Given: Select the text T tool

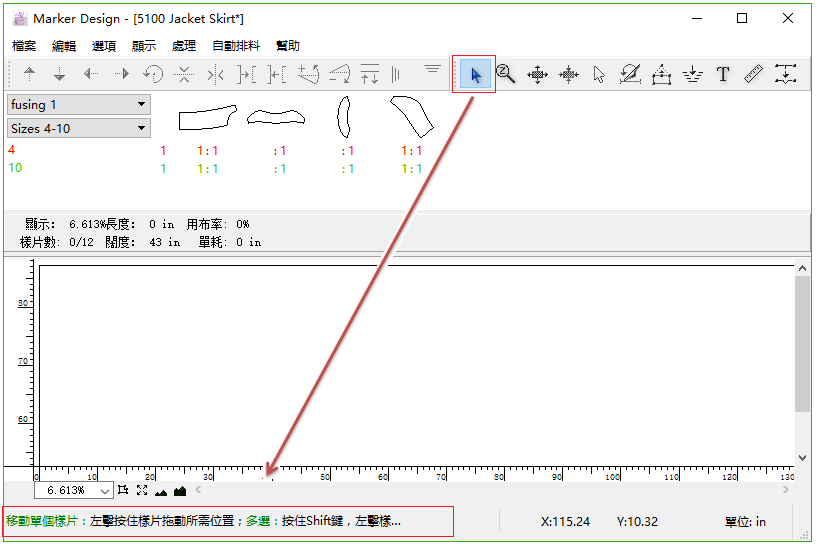Looking at the screenshot, I should [723, 74].
